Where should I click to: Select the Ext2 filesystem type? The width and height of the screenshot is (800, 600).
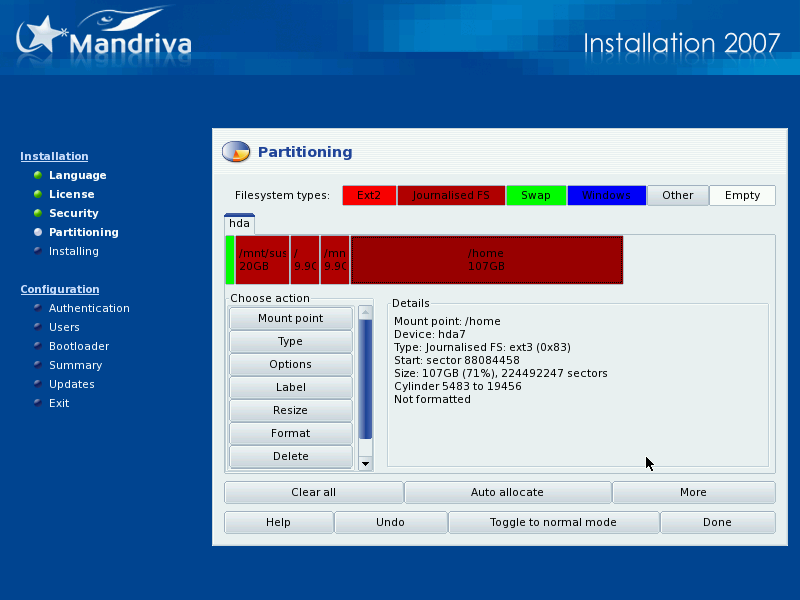pos(369,195)
